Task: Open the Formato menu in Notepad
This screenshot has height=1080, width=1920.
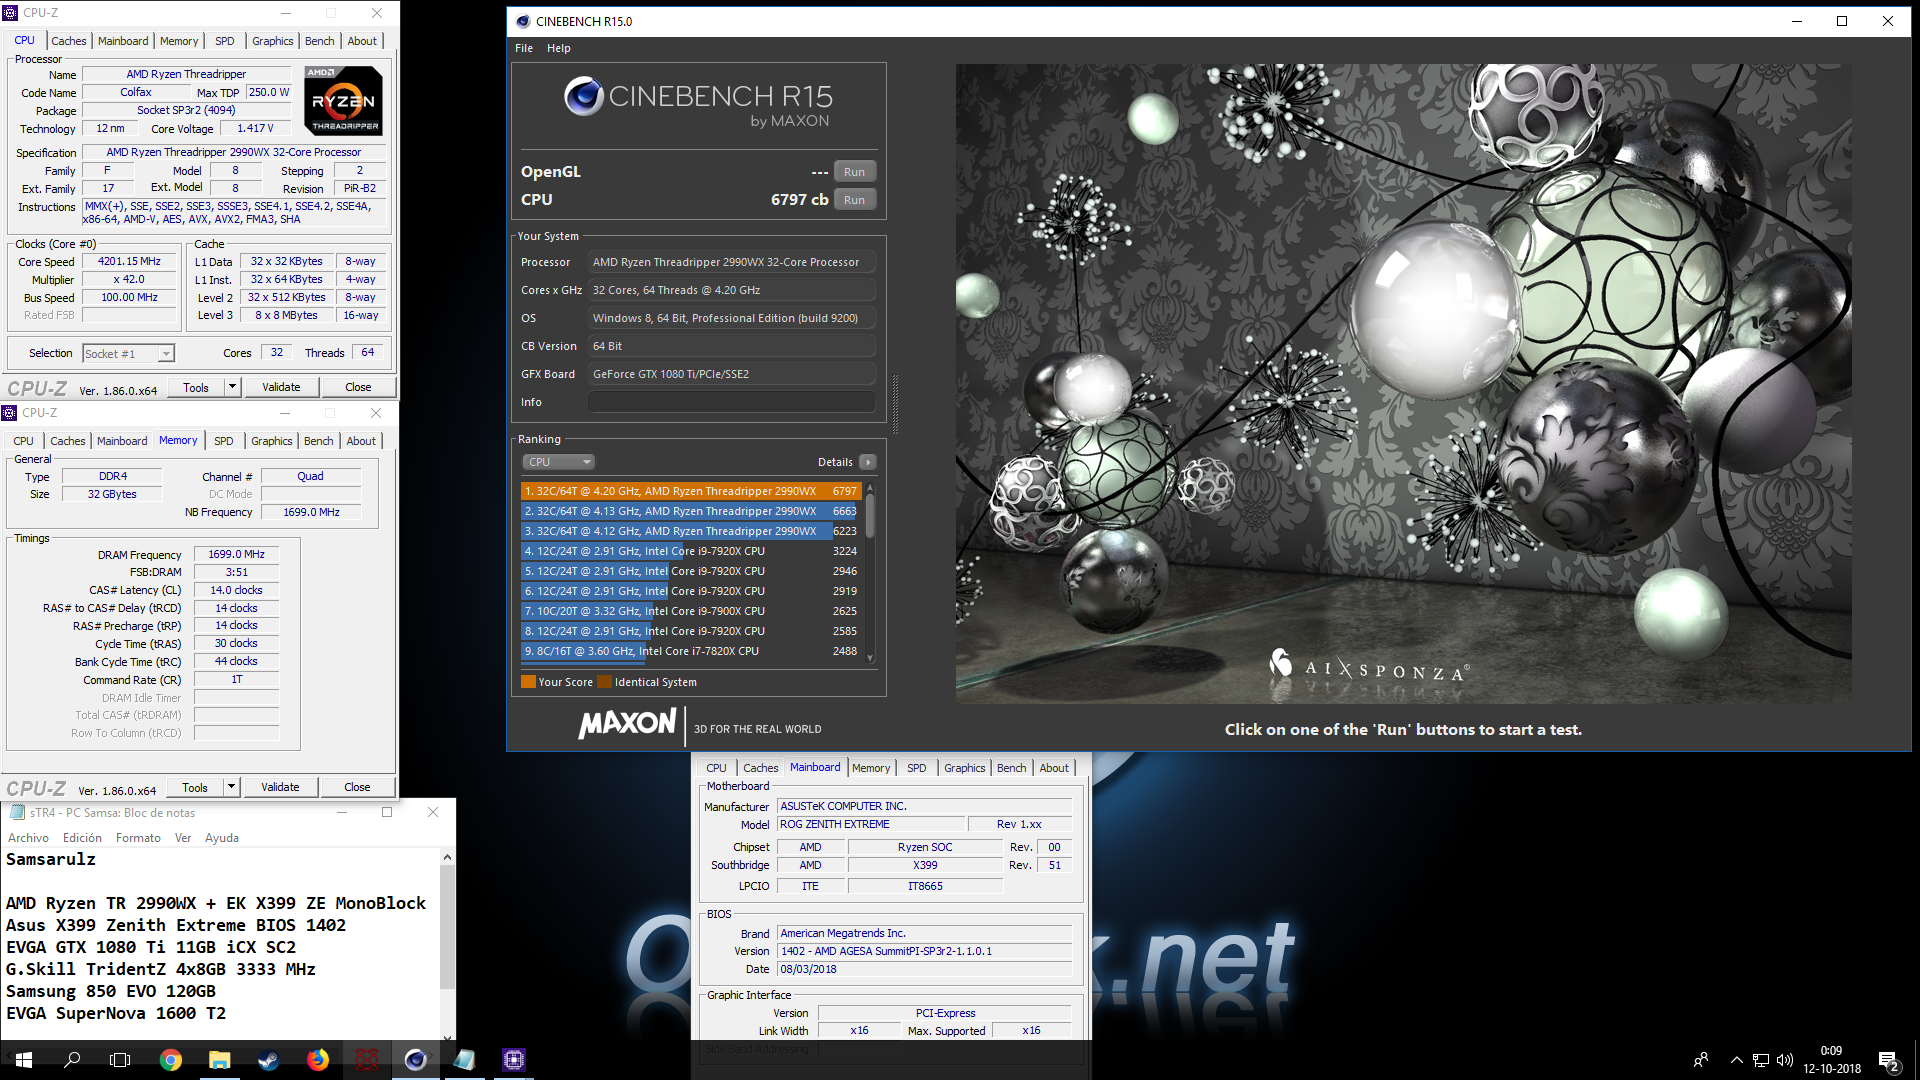Action: 138,838
